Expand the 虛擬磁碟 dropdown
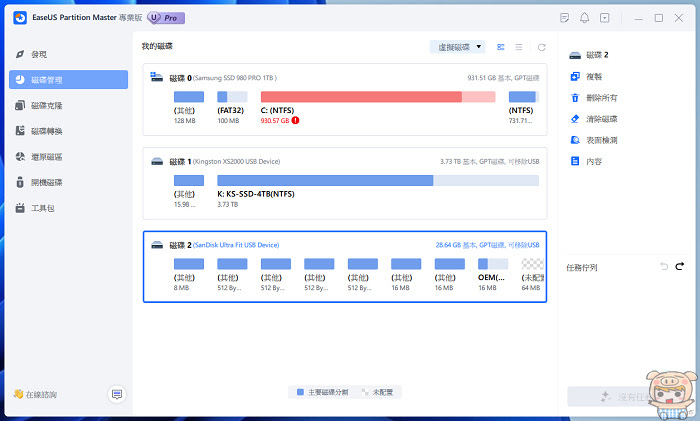700x421 pixels. pos(458,47)
